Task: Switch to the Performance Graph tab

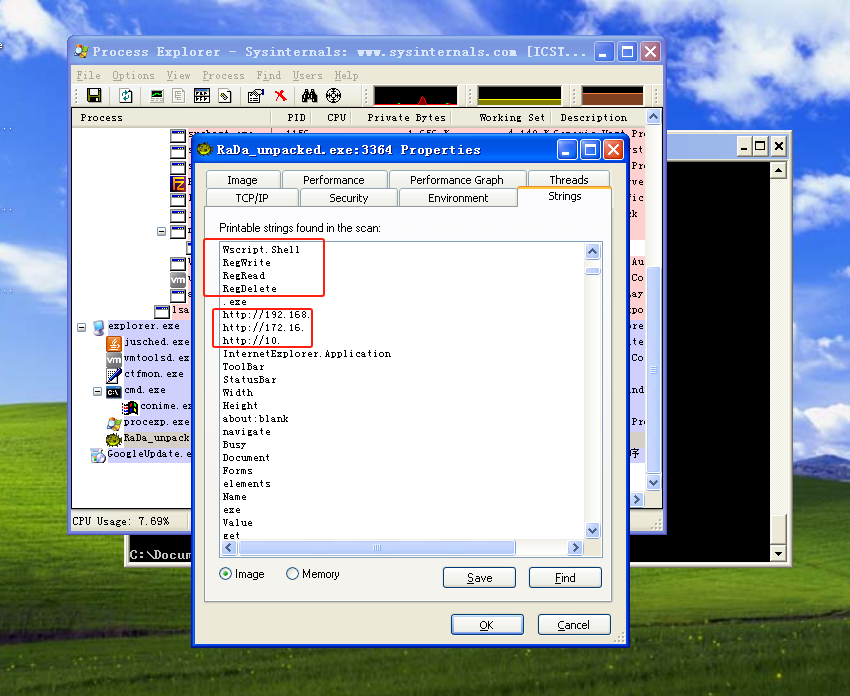Action: (457, 179)
